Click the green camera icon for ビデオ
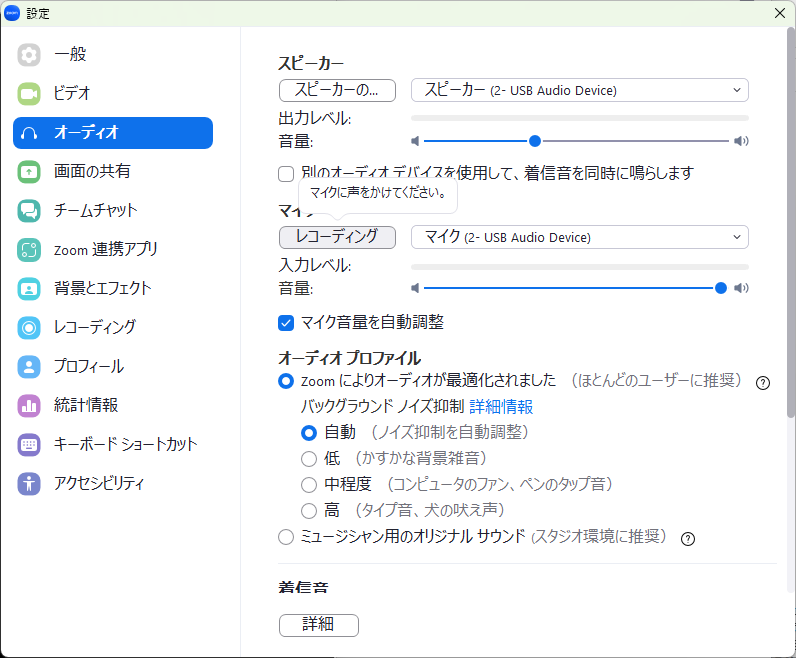 pos(29,94)
